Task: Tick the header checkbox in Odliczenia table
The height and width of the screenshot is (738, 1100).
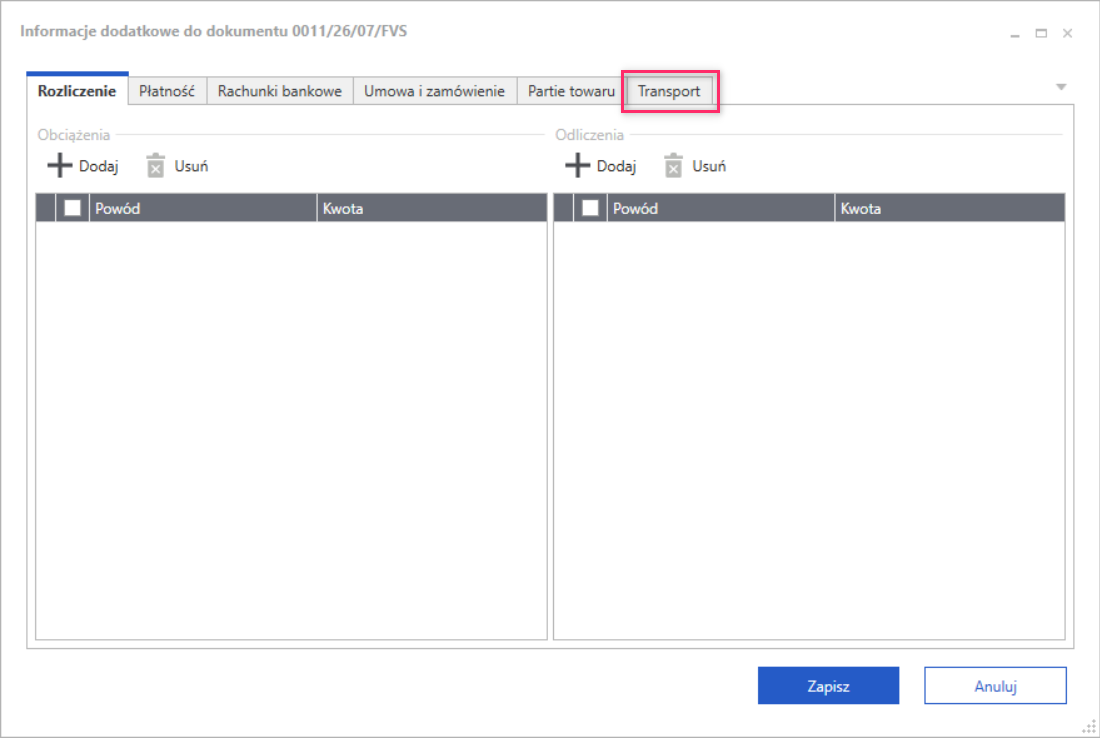Action: click(x=590, y=208)
